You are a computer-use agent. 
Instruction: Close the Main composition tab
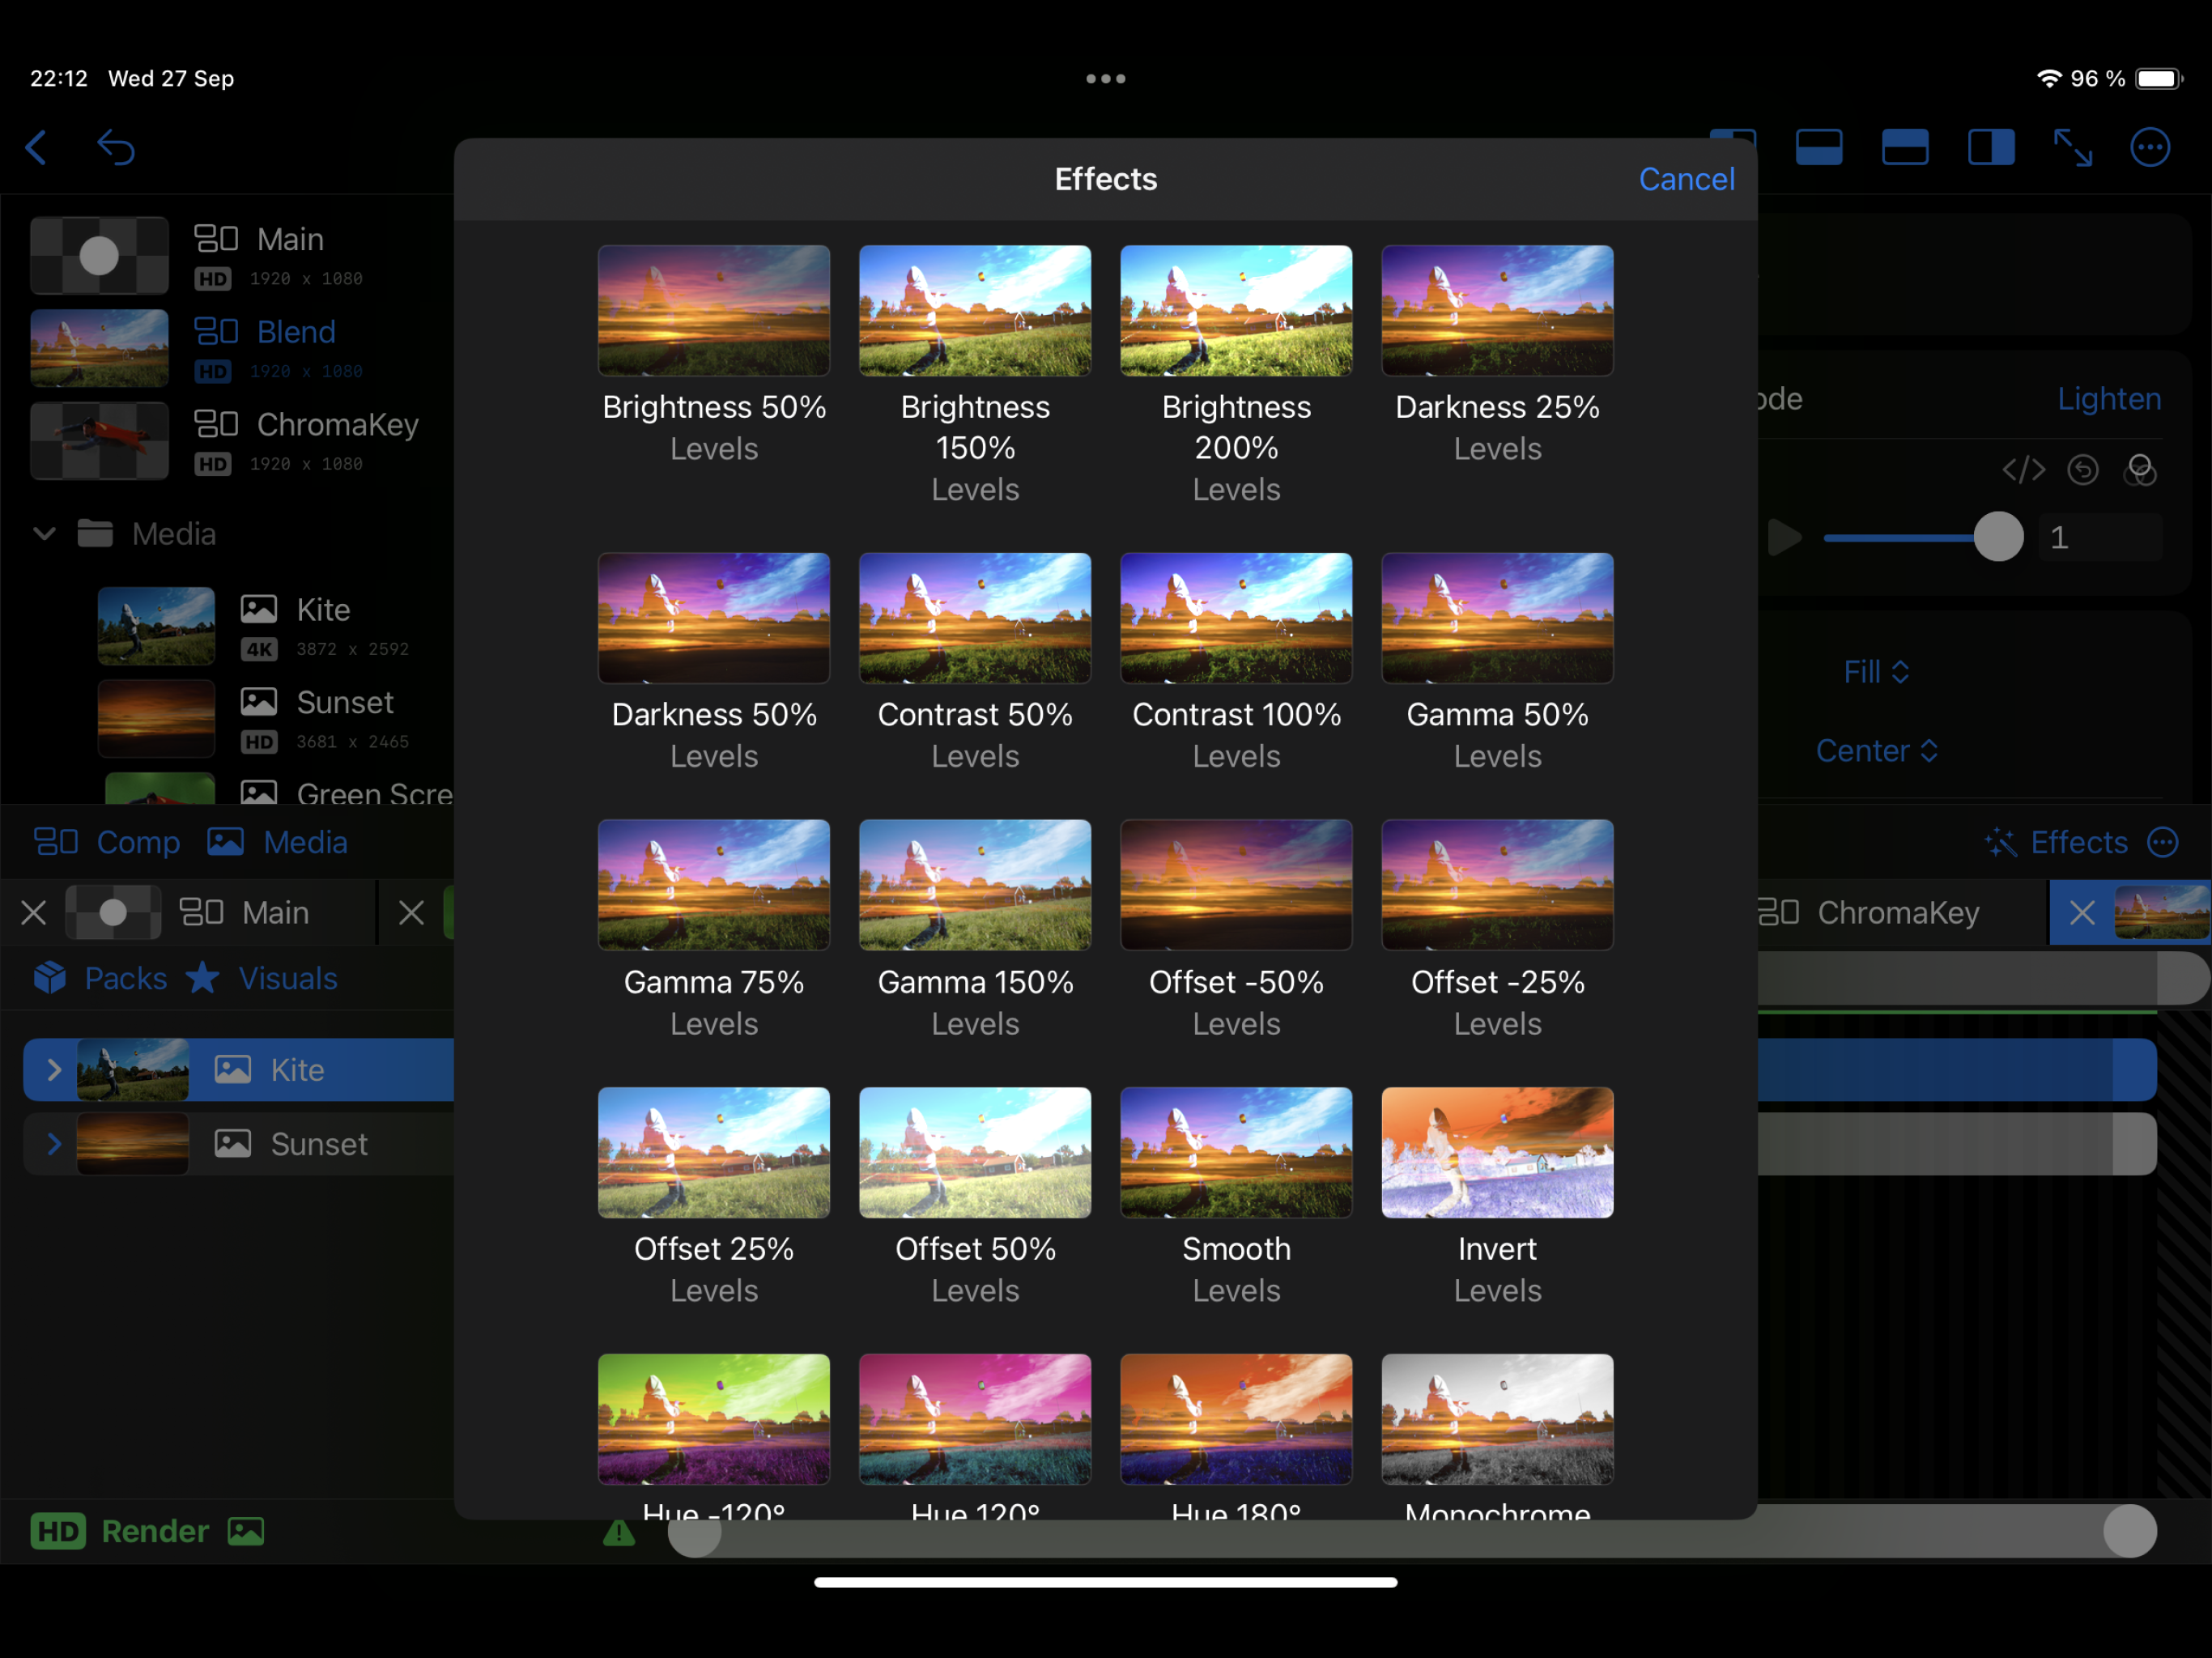(x=34, y=913)
